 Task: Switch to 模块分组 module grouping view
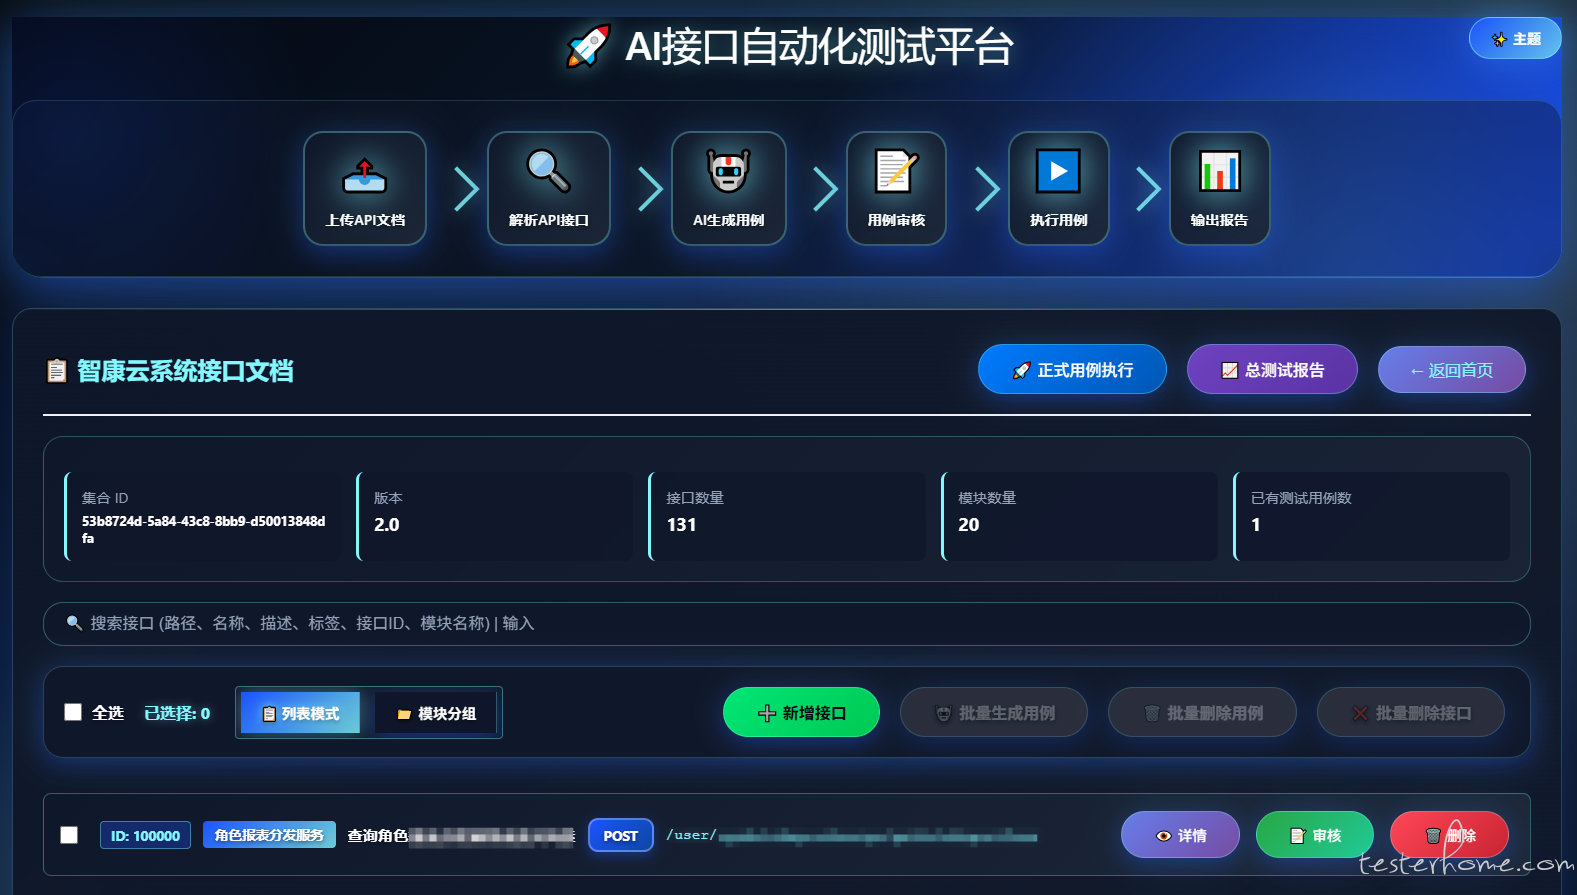click(x=436, y=713)
